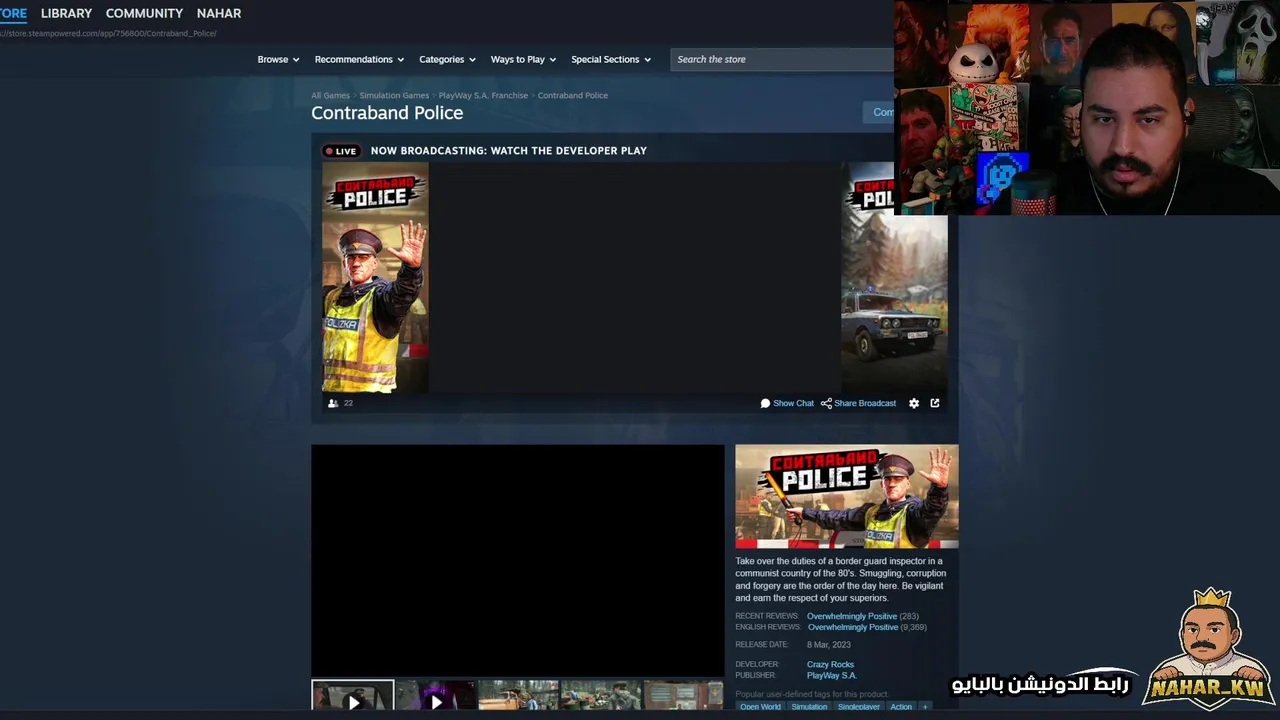1280x720 pixels.
Task: Switch to the LIBRARY tab
Action: click(x=66, y=13)
